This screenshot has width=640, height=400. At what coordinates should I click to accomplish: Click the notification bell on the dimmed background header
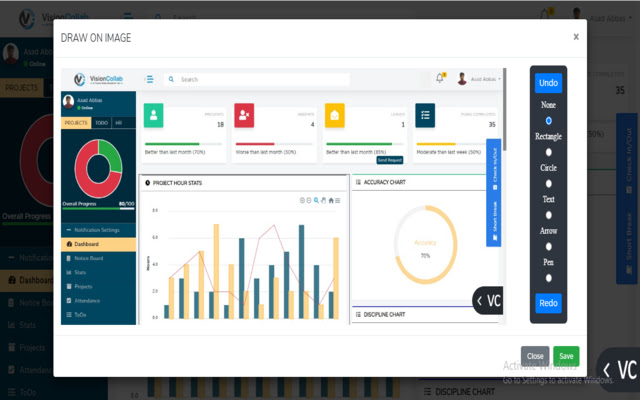coord(546,15)
